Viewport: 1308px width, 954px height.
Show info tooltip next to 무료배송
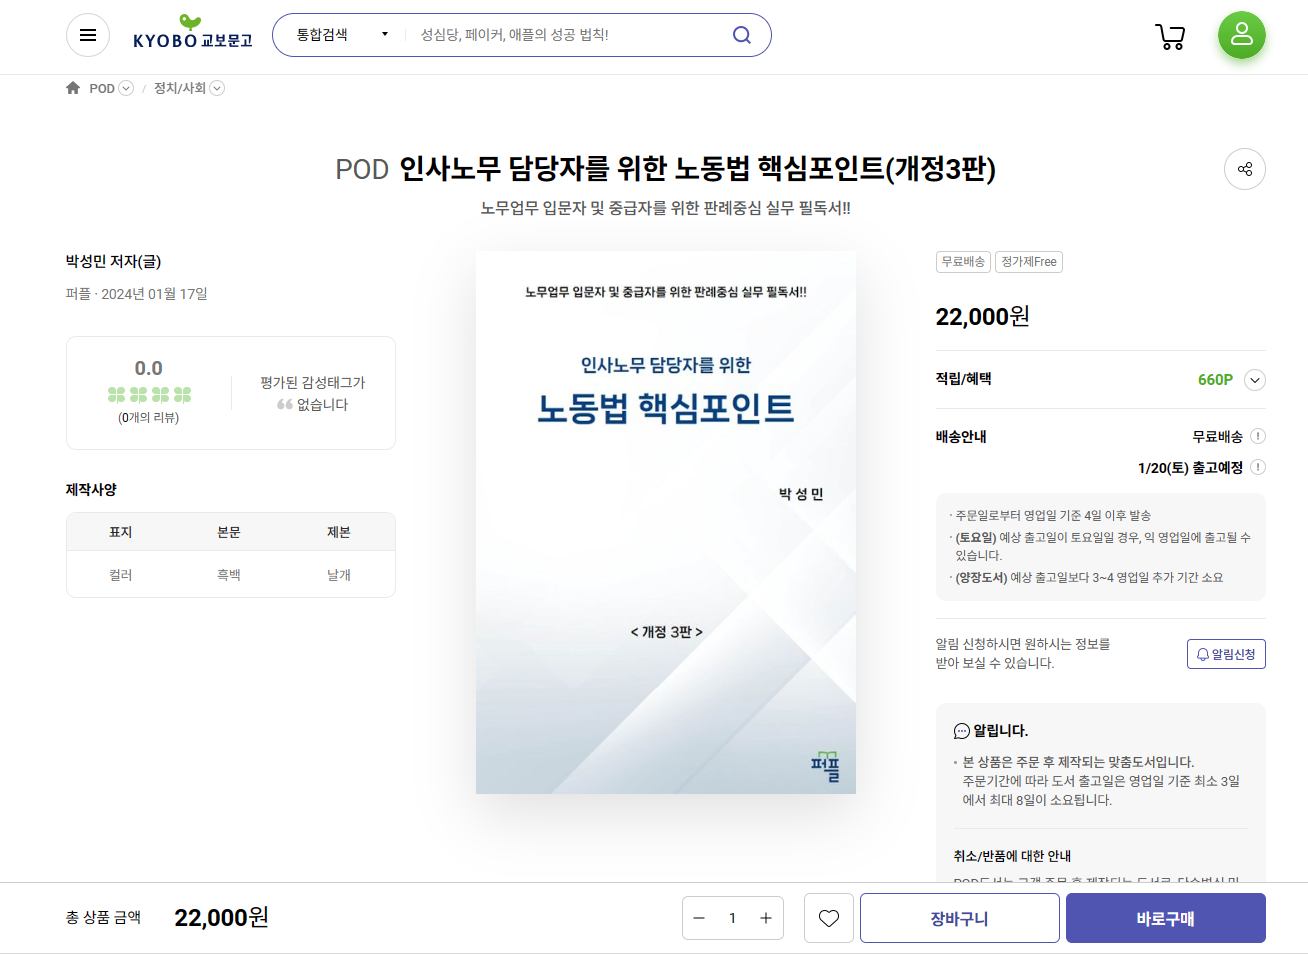tap(1258, 436)
